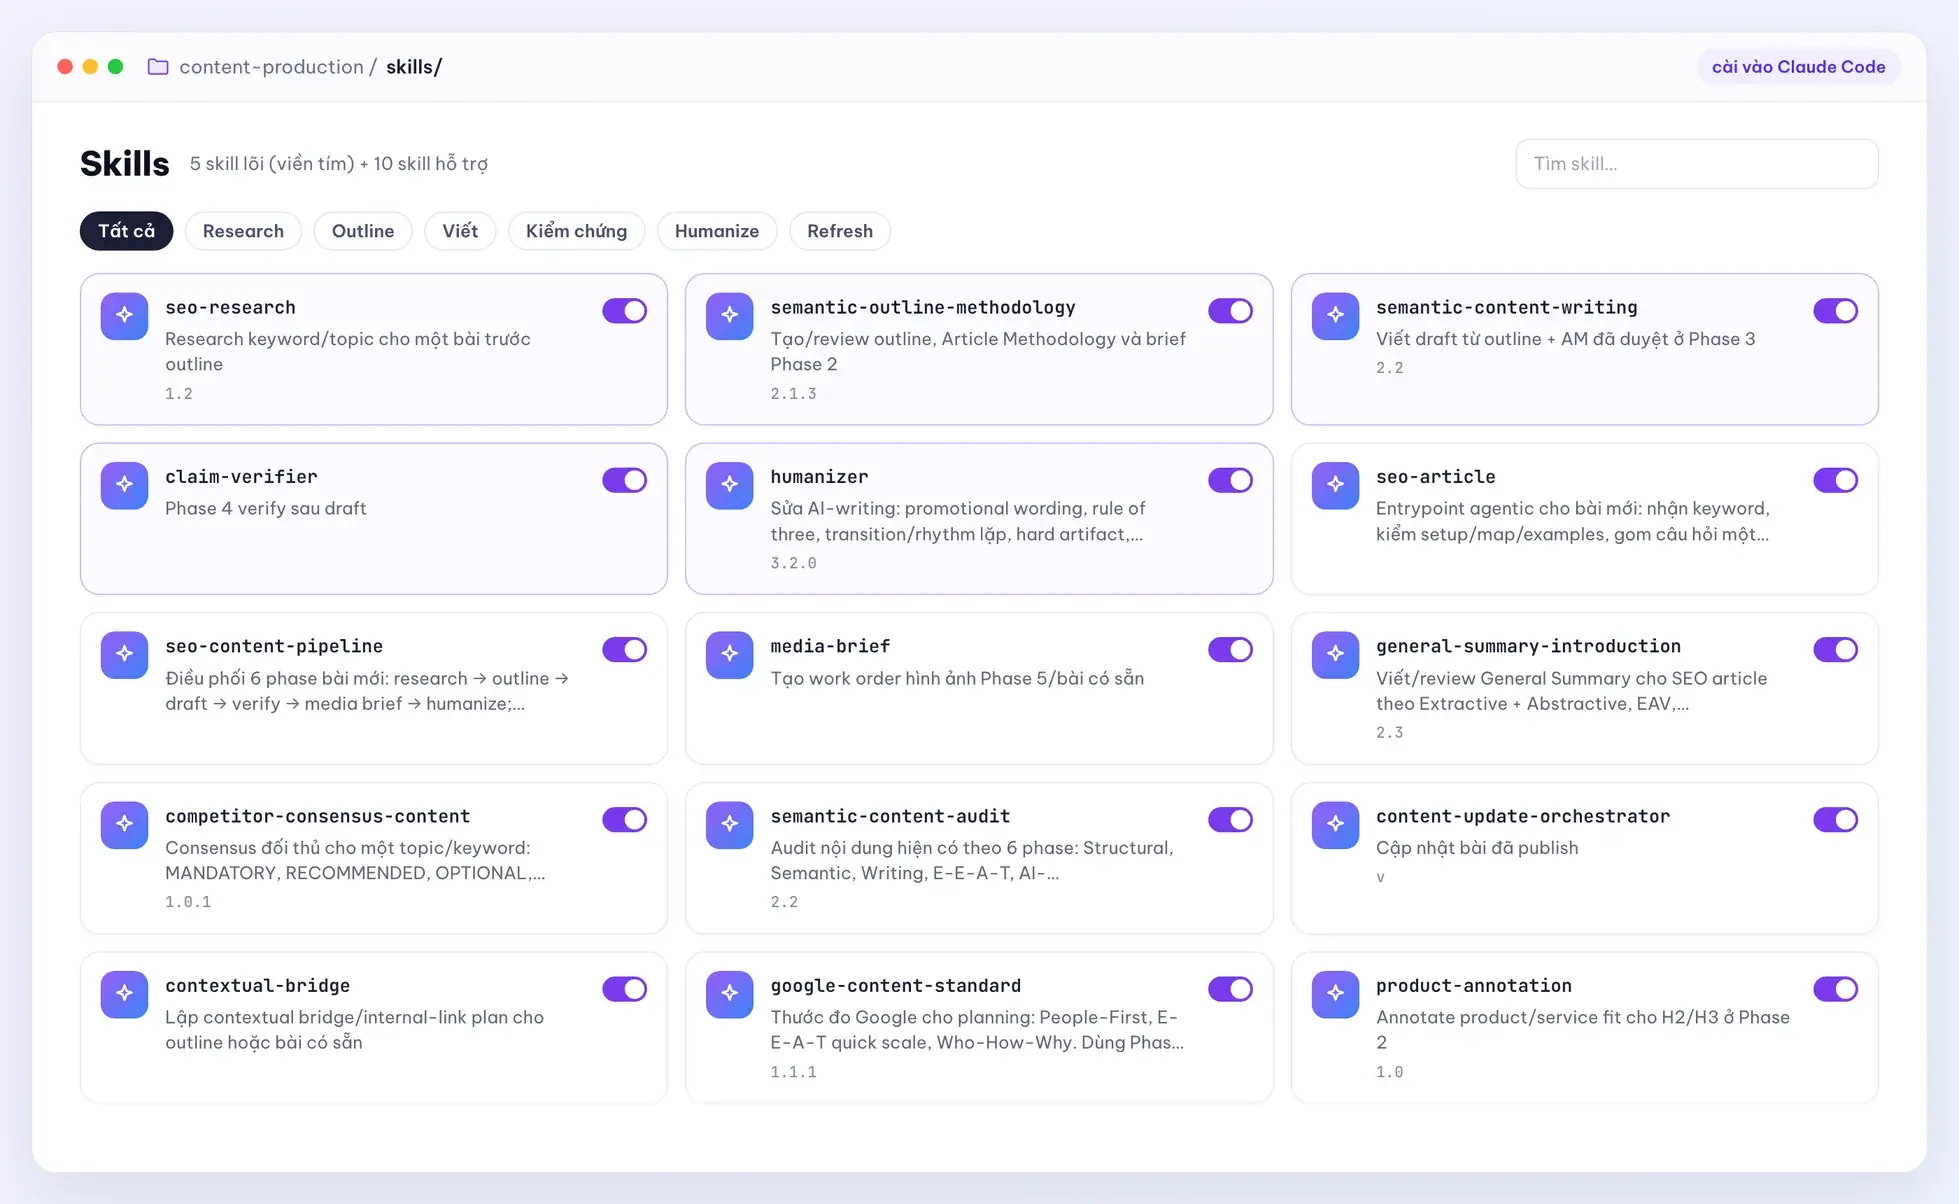Image resolution: width=1959 pixels, height=1204 pixels.
Task: Click the general-summary-introduction skill icon
Action: (1335, 655)
